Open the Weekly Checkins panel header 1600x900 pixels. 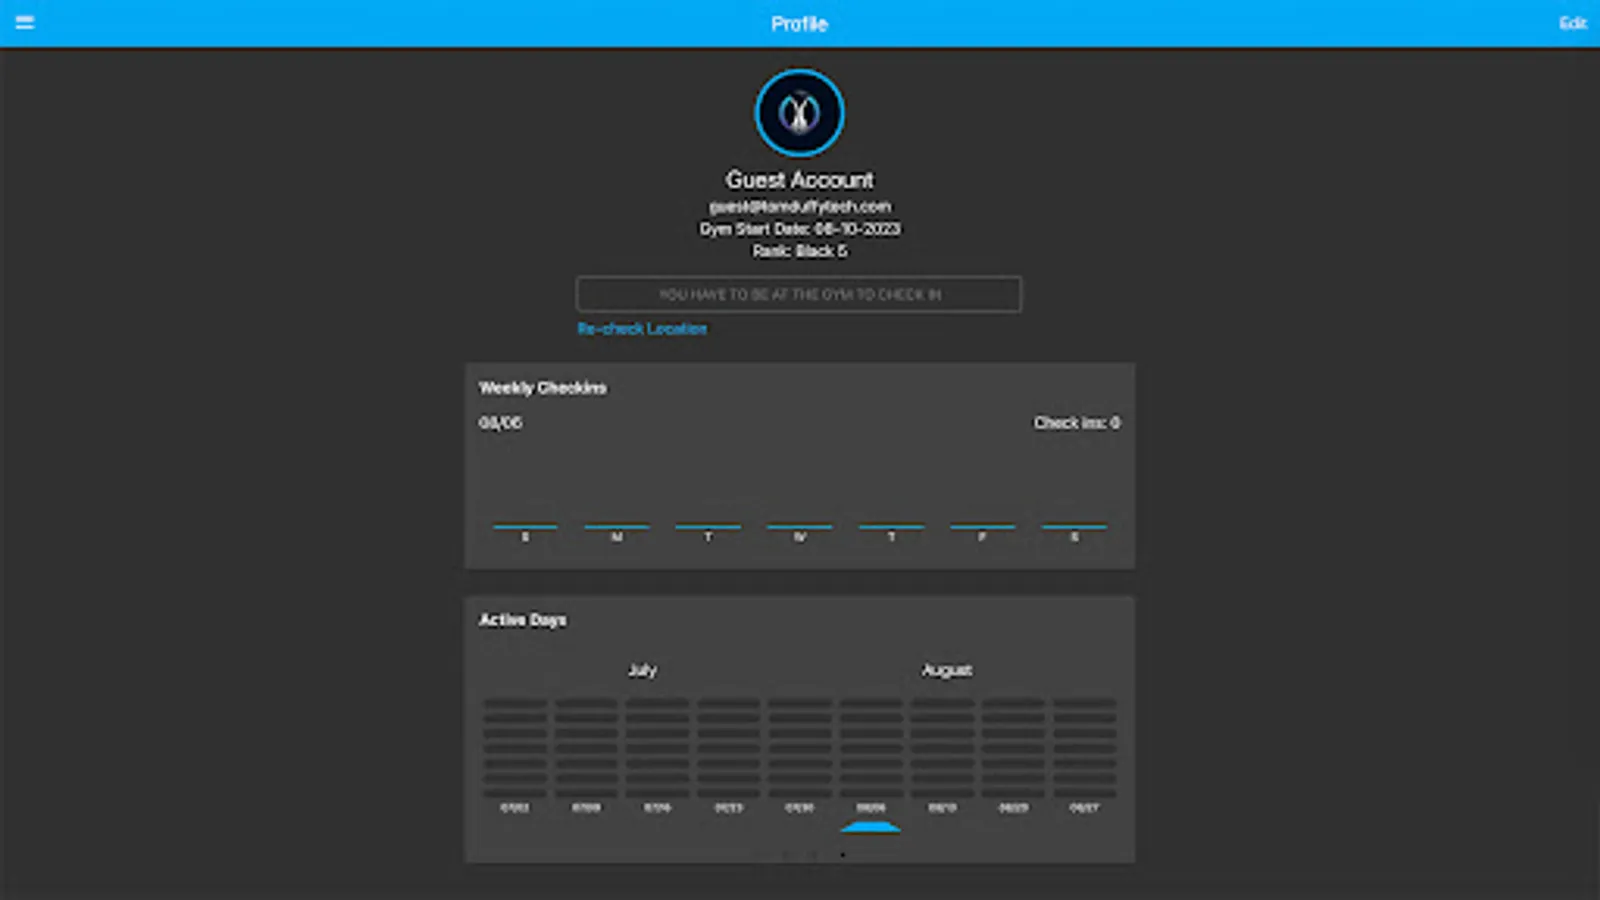tap(543, 388)
